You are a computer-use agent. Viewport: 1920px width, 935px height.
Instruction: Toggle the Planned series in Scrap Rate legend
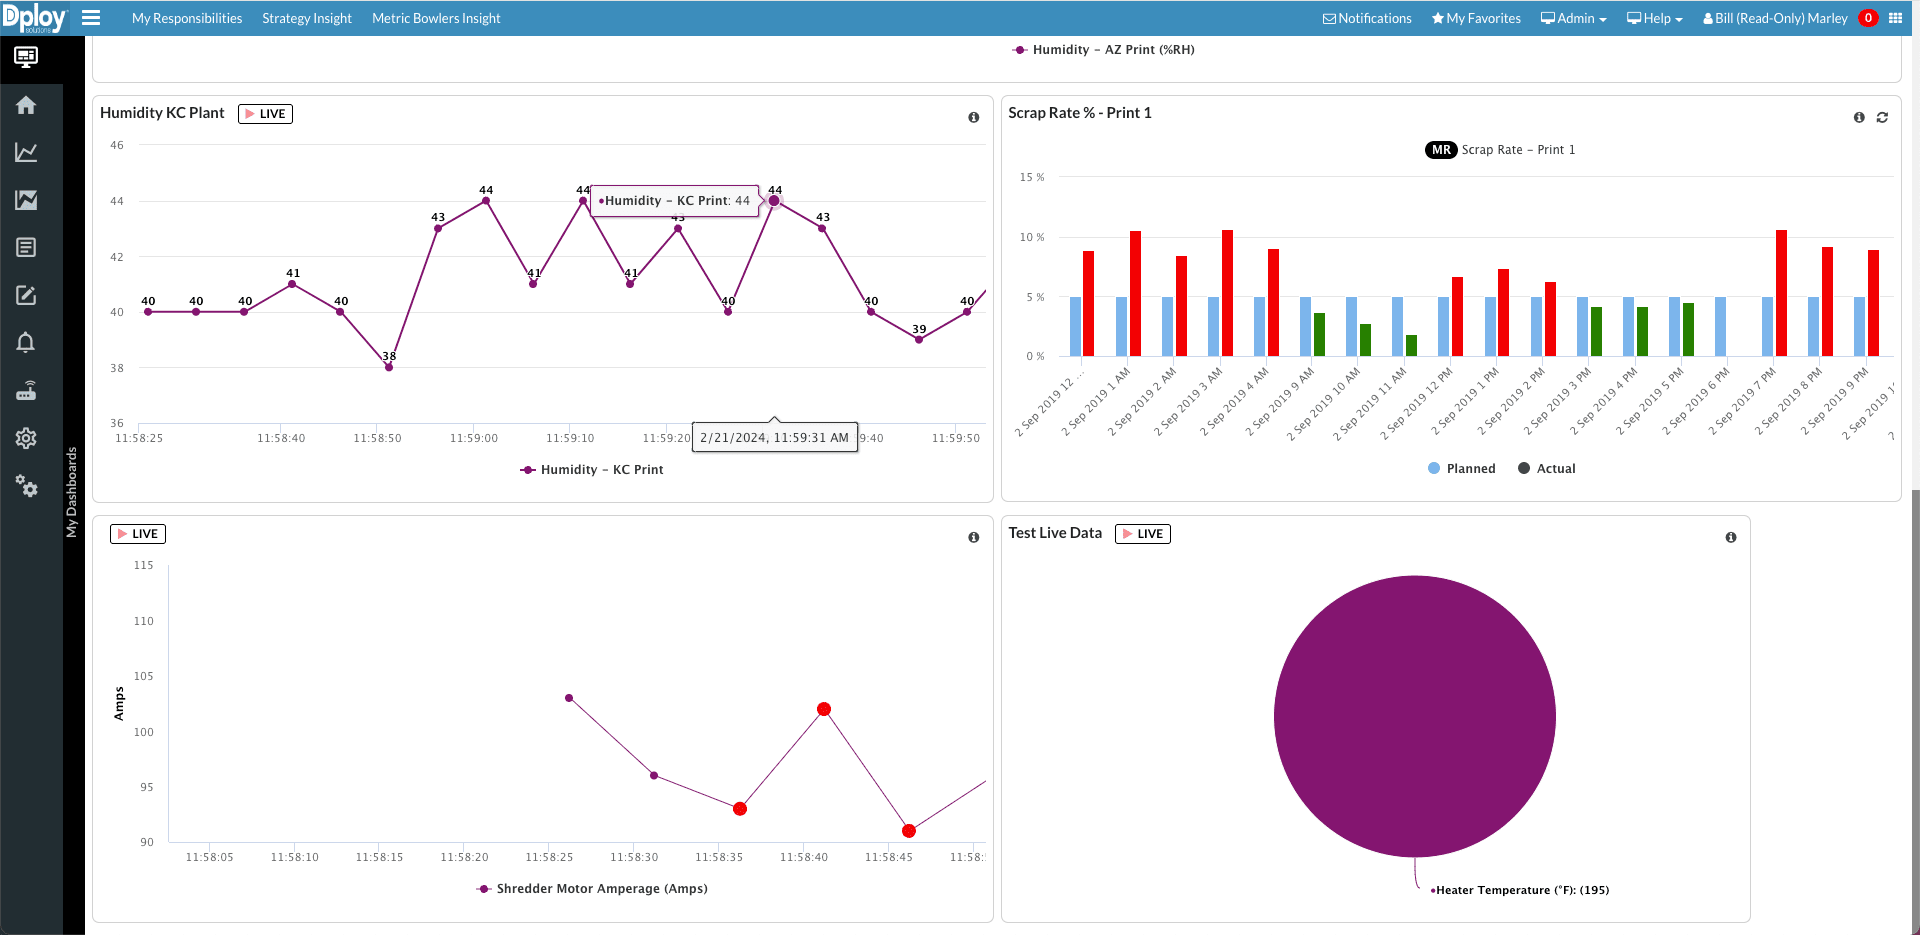1461,468
